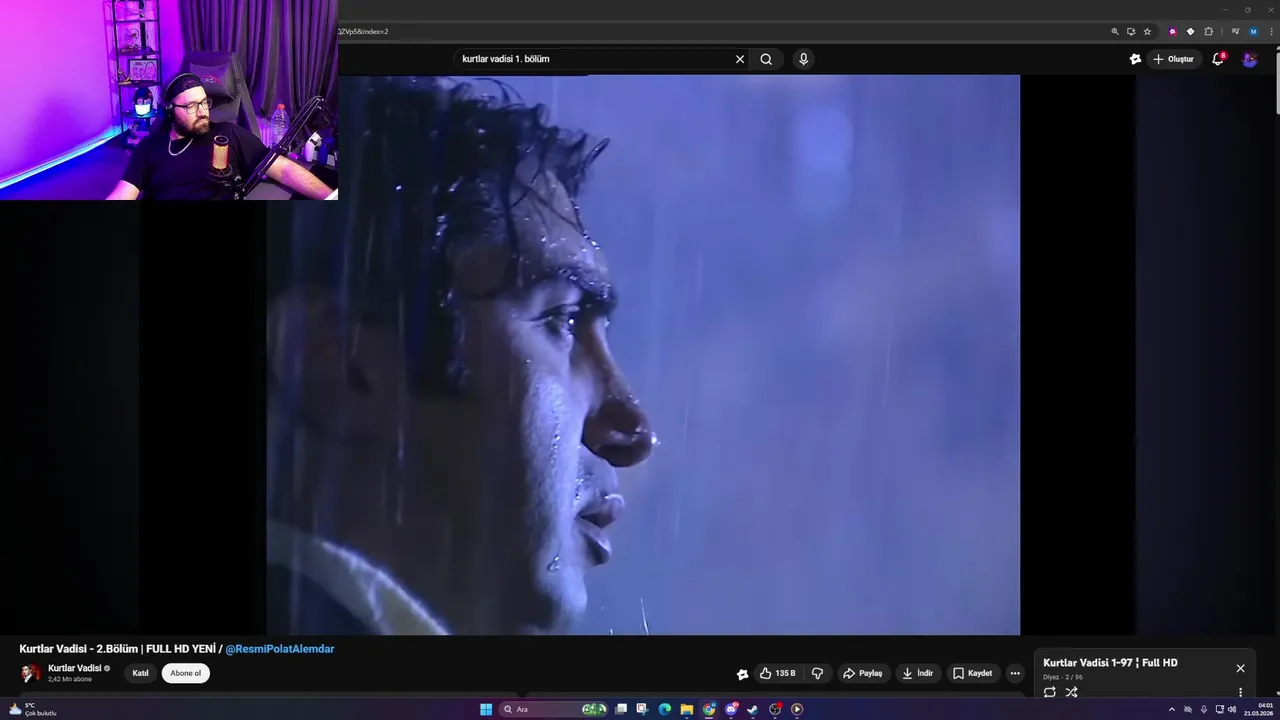Bookmark this page with the star icon
Viewport: 1280px width, 720px height.
coord(1147,31)
